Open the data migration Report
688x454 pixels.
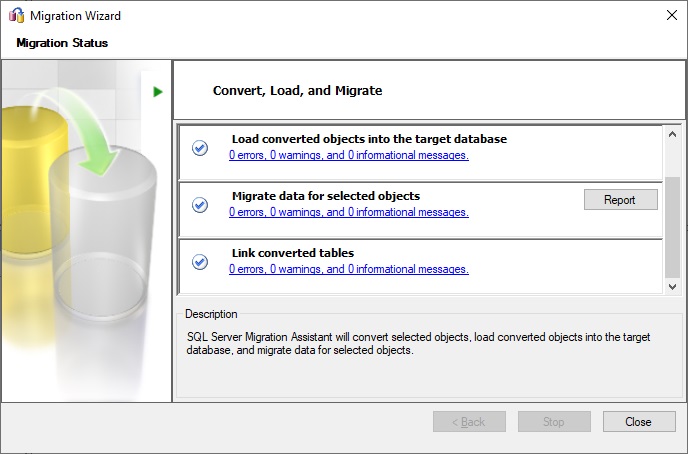click(620, 200)
